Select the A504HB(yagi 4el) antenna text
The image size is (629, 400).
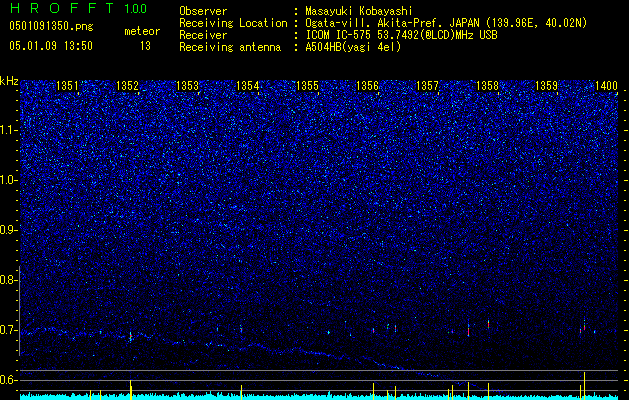353,47
